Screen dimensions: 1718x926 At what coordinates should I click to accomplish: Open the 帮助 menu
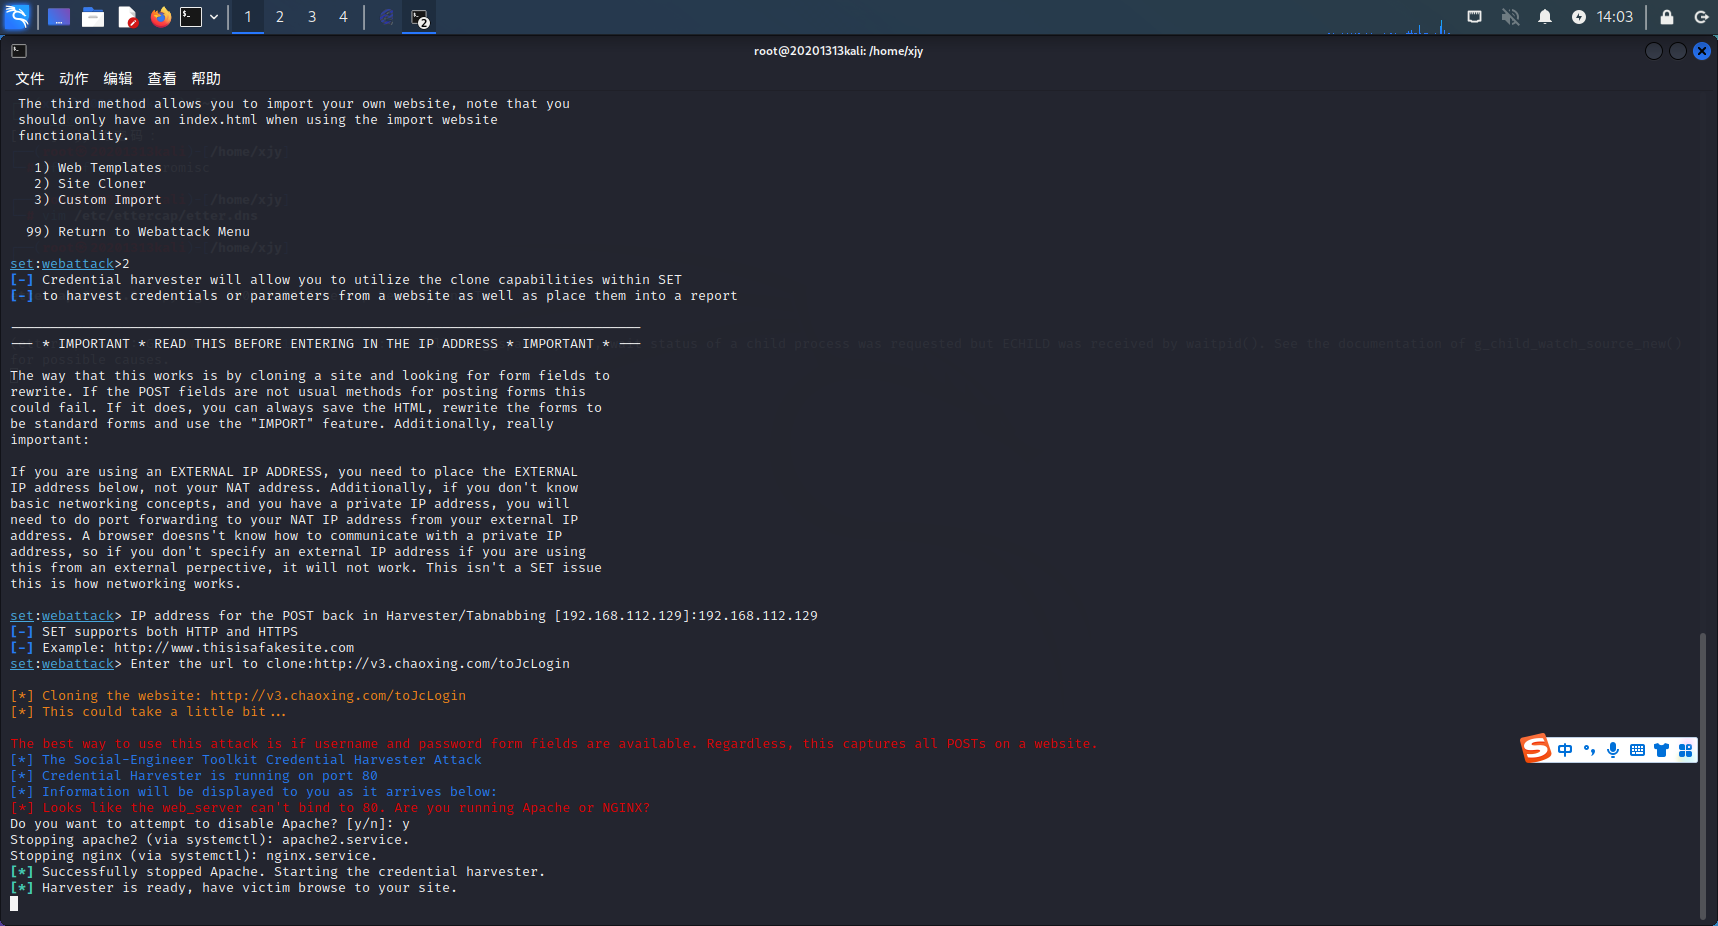coord(206,79)
